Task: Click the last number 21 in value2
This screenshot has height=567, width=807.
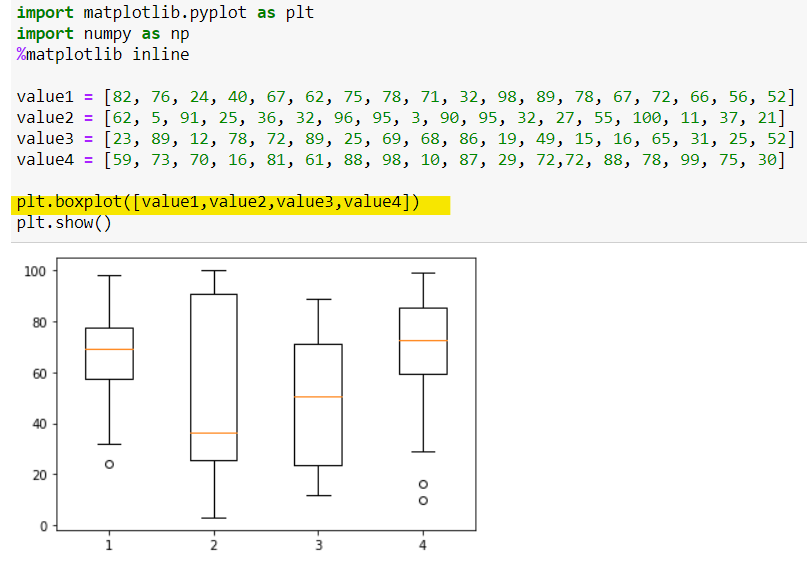Action: coord(767,118)
